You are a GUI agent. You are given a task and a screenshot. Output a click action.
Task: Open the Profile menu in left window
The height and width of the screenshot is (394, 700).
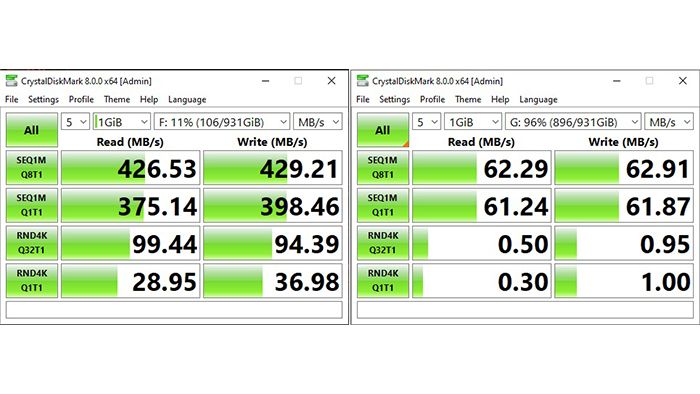tap(81, 99)
